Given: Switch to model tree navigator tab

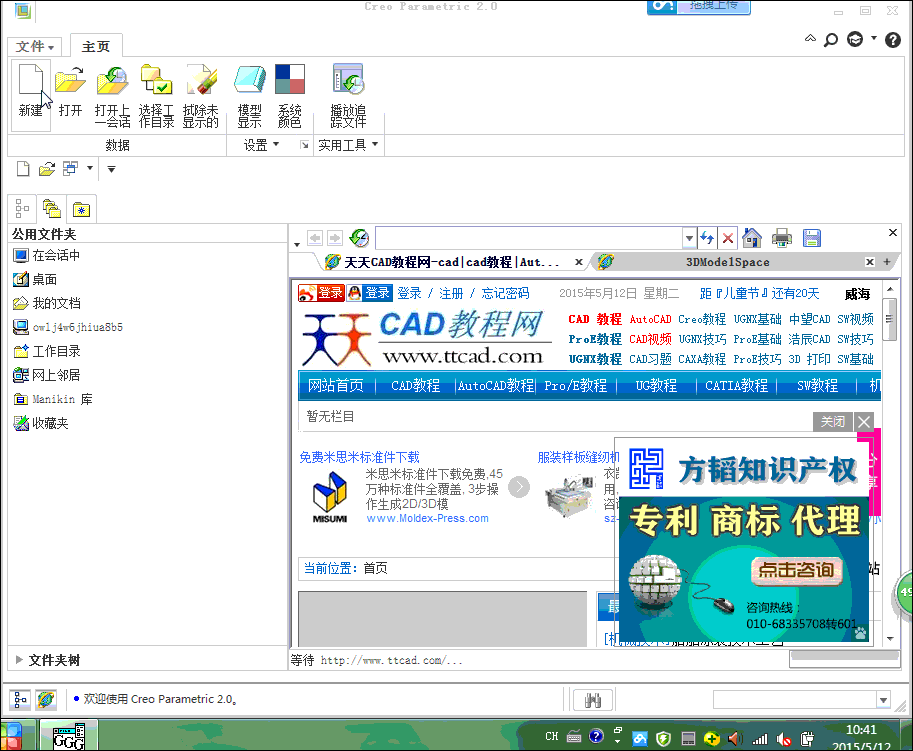Looking at the screenshot, I should [x=22, y=208].
